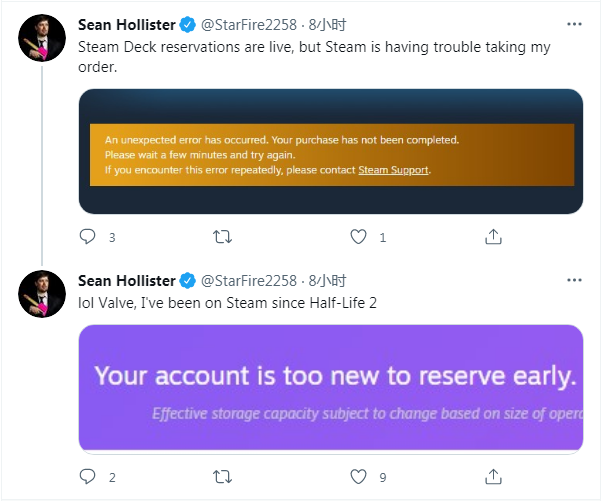This screenshot has width=602, height=501.
Task: Reply to the Steam Deck reservations tweet
Action: click(87, 237)
